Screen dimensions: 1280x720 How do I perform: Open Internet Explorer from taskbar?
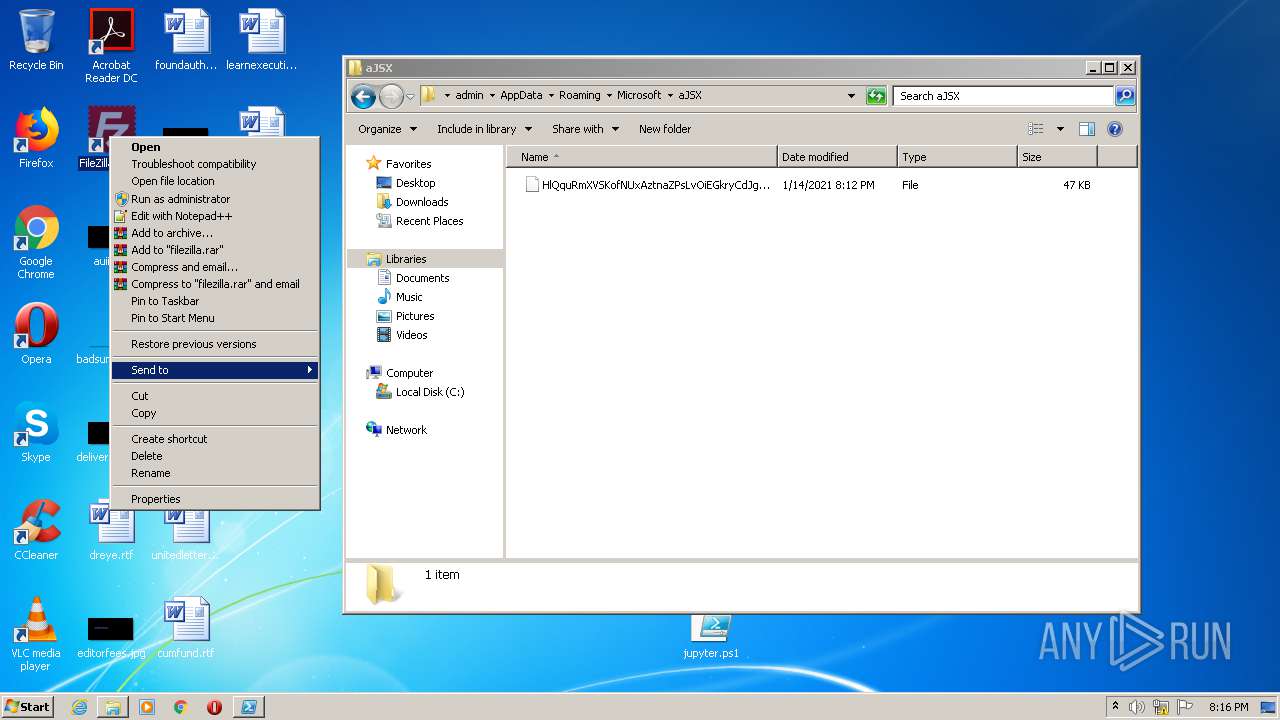(x=79, y=707)
